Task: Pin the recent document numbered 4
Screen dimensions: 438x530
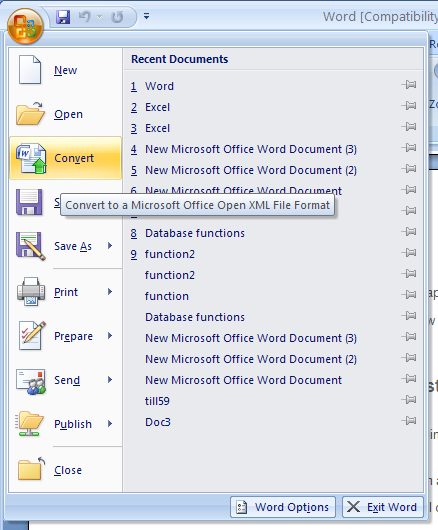Action: 409,147
